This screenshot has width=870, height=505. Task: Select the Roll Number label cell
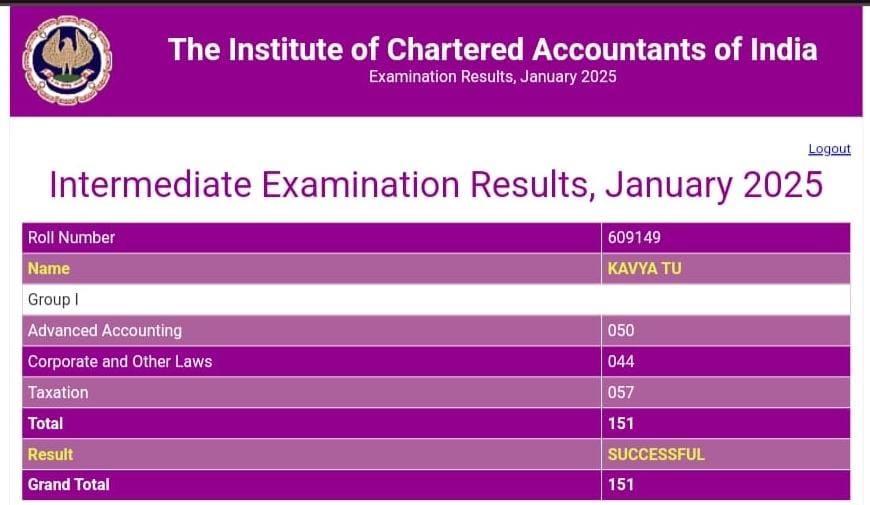click(x=72, y=238)
